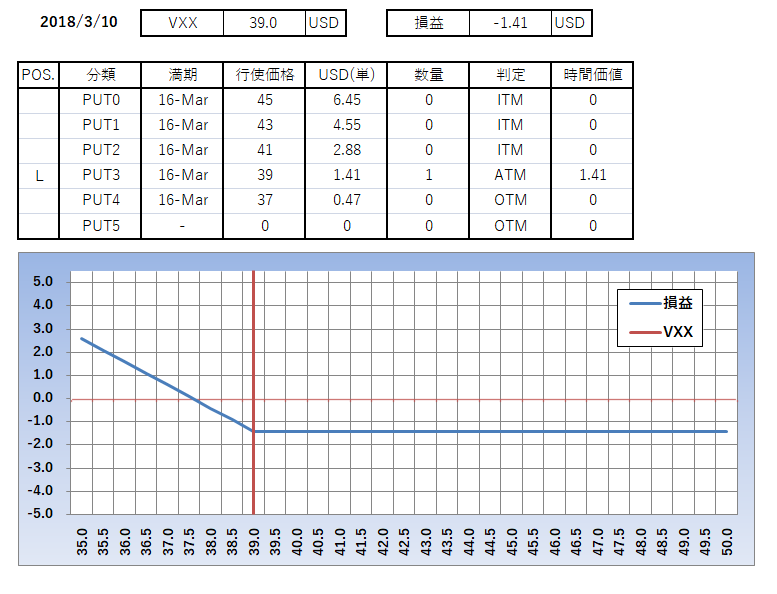The image size is (777, 594).
Task: Click the 判定 column header
Action: point(510,75)
